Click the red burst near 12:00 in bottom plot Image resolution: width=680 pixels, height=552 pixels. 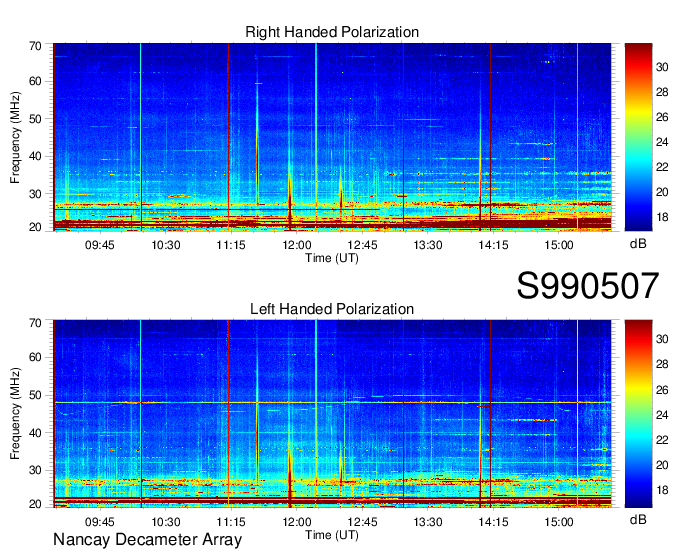[290, 475]
